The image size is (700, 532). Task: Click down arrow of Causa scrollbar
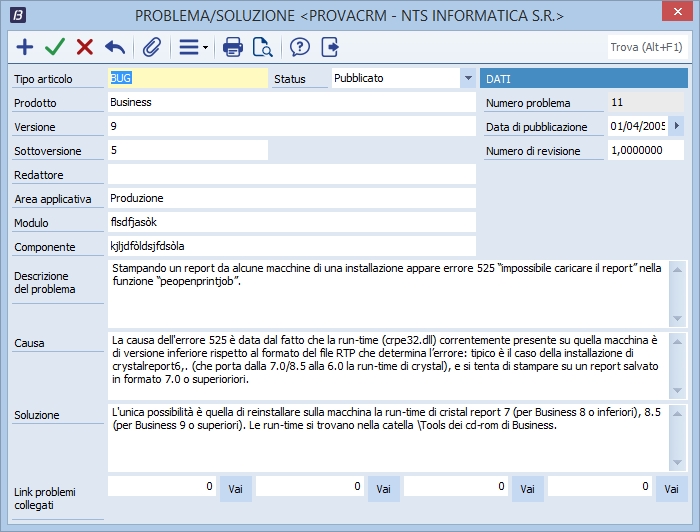(678, 391)
